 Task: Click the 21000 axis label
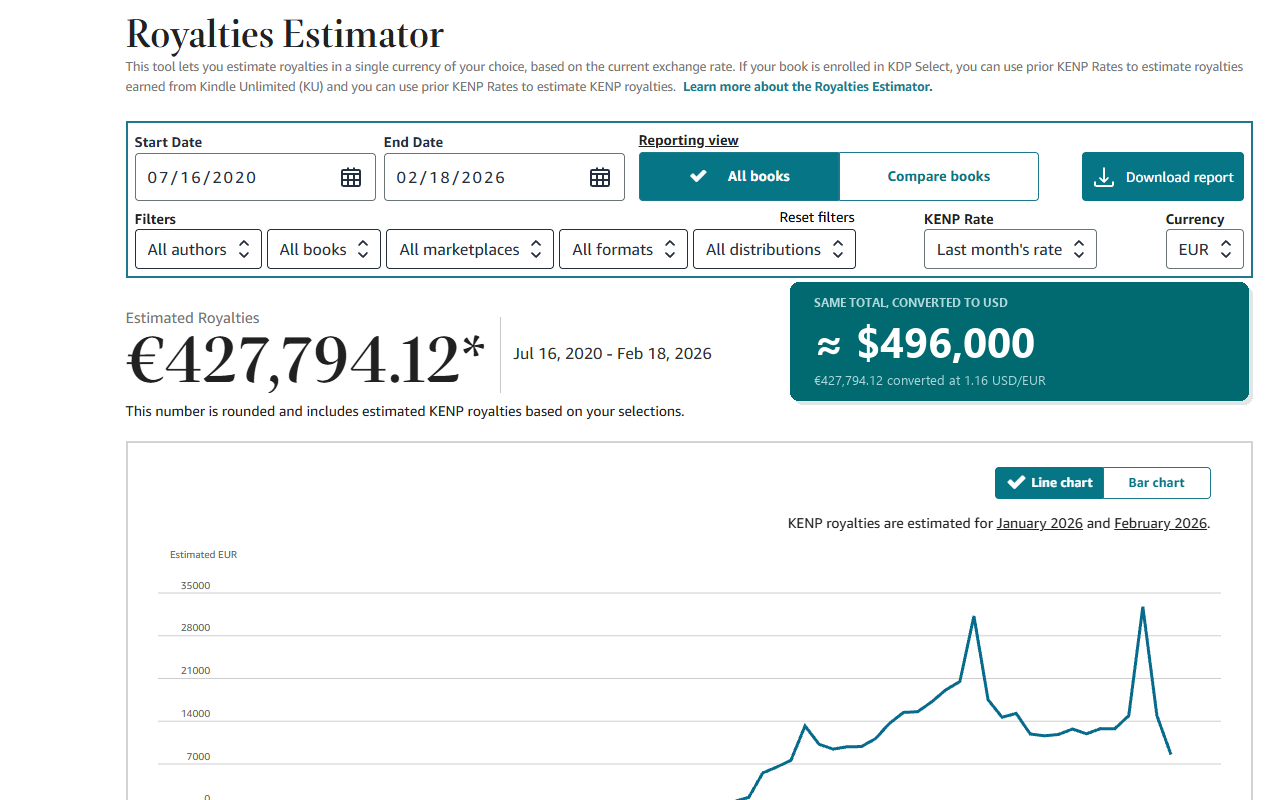point(195,671)
